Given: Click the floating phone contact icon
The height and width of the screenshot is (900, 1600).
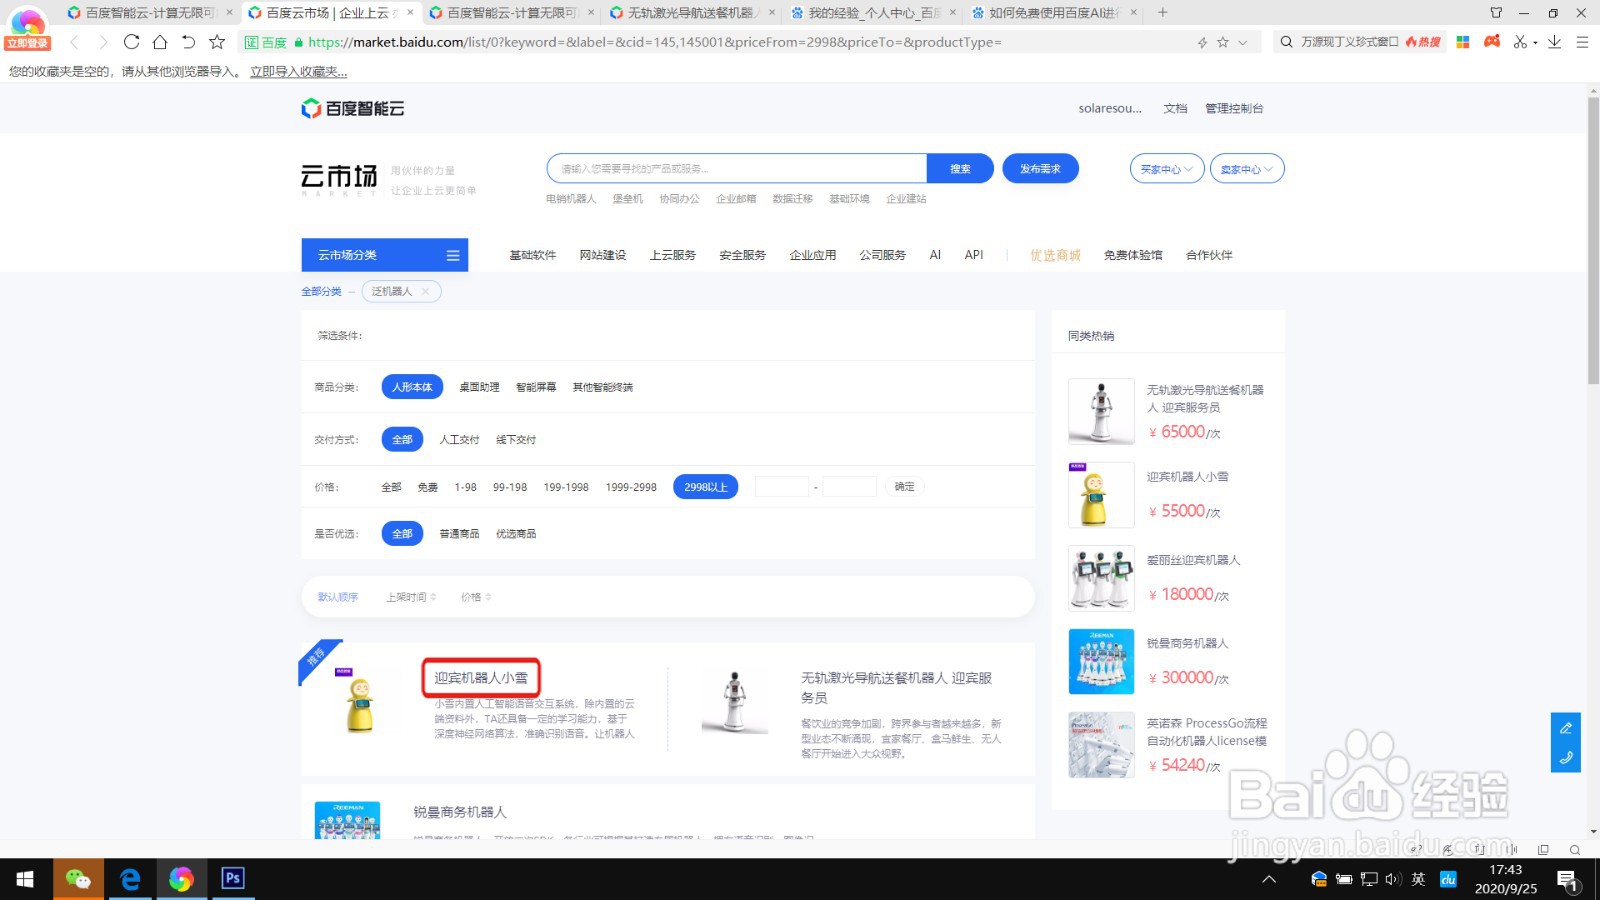Looking at the screenshot, I should click(x=1566, y=757).
